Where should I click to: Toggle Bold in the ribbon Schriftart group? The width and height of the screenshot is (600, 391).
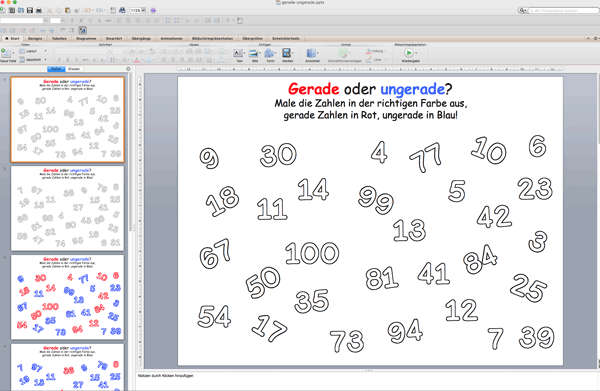point(59,60)
